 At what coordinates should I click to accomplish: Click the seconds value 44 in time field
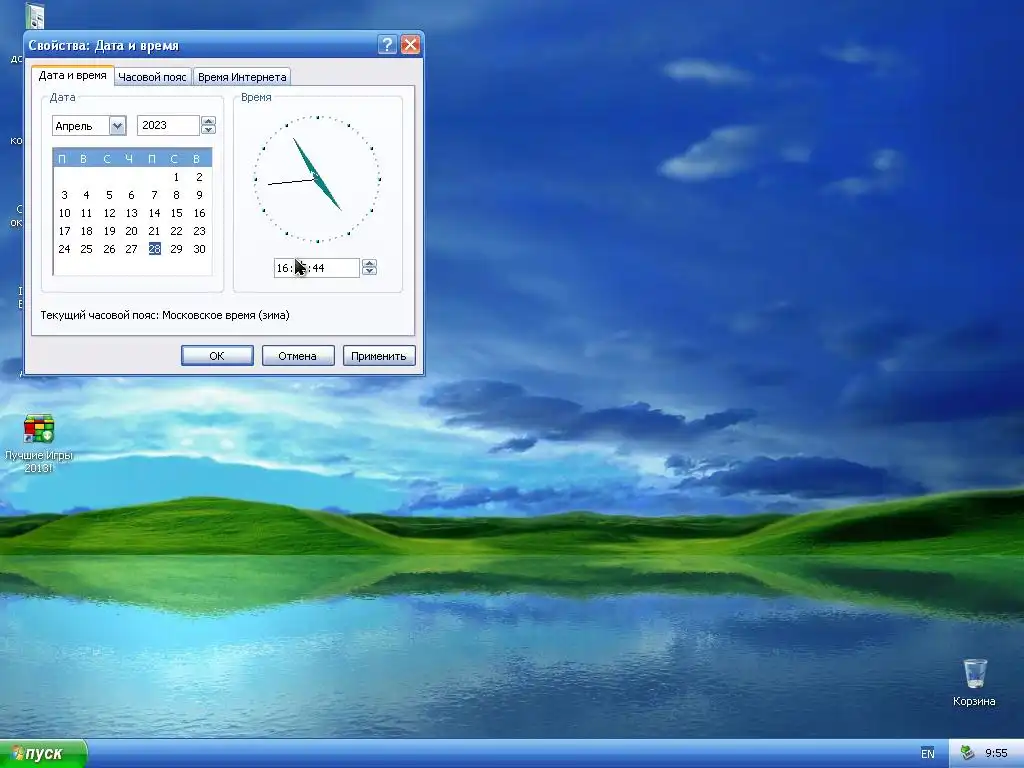click(x=318, y=268)
